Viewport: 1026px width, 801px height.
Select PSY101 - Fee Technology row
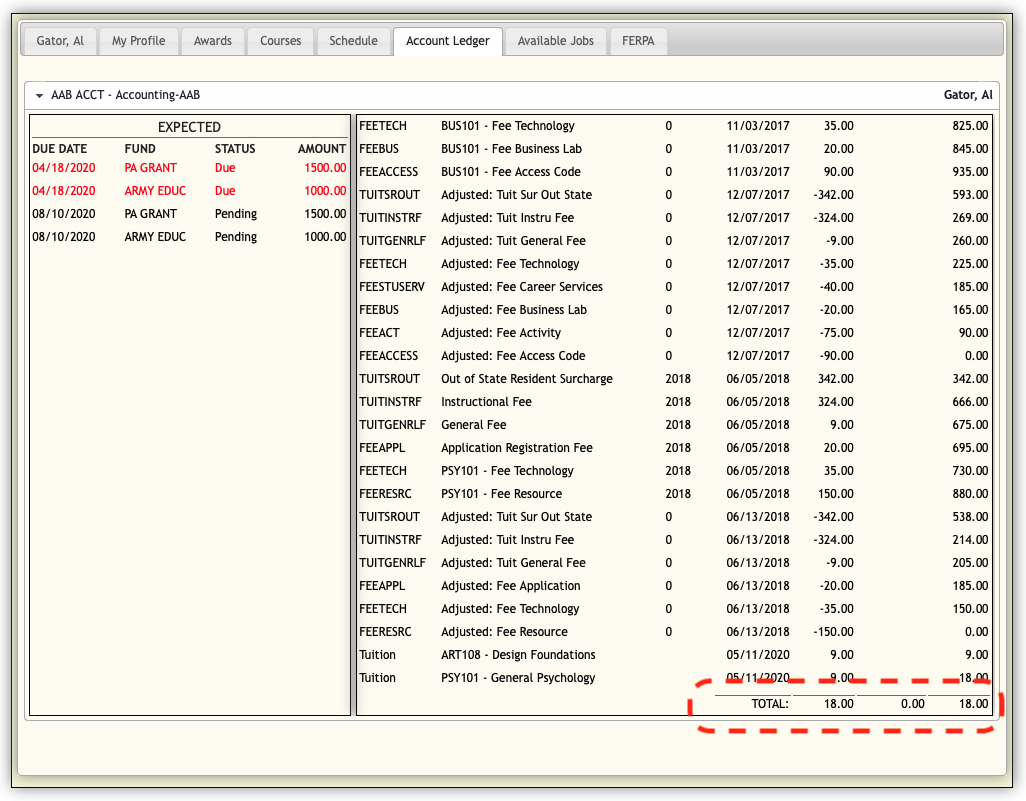[674, 471]
